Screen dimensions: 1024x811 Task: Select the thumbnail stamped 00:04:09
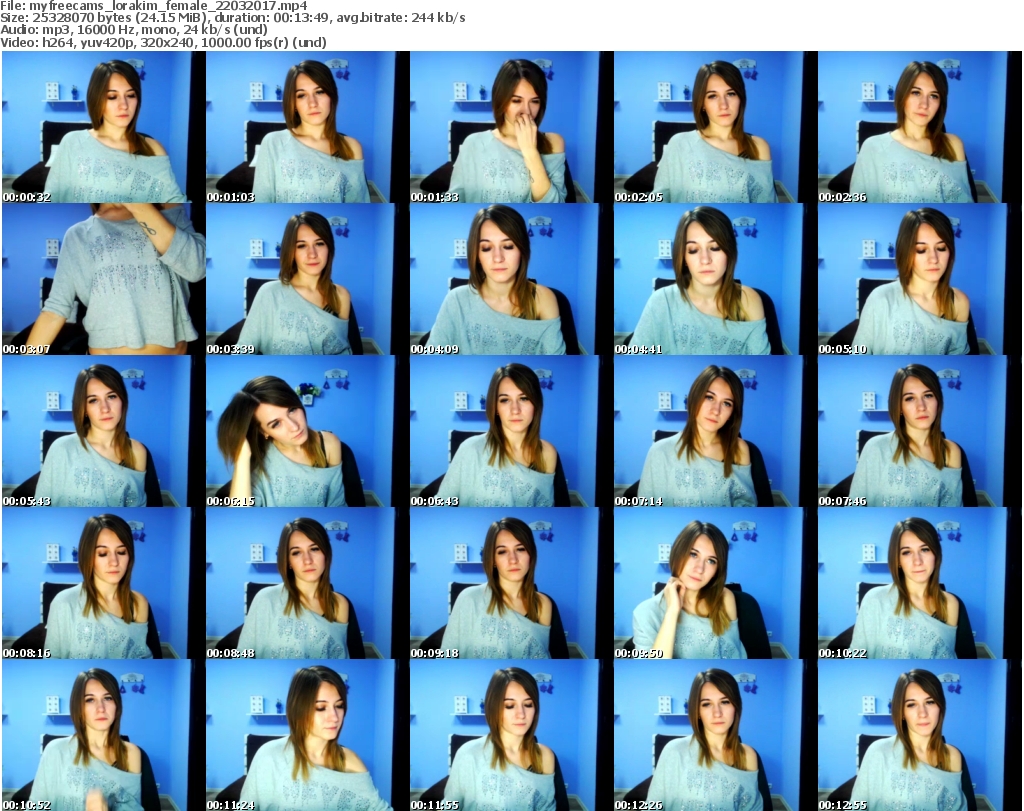tap(511, 279)
